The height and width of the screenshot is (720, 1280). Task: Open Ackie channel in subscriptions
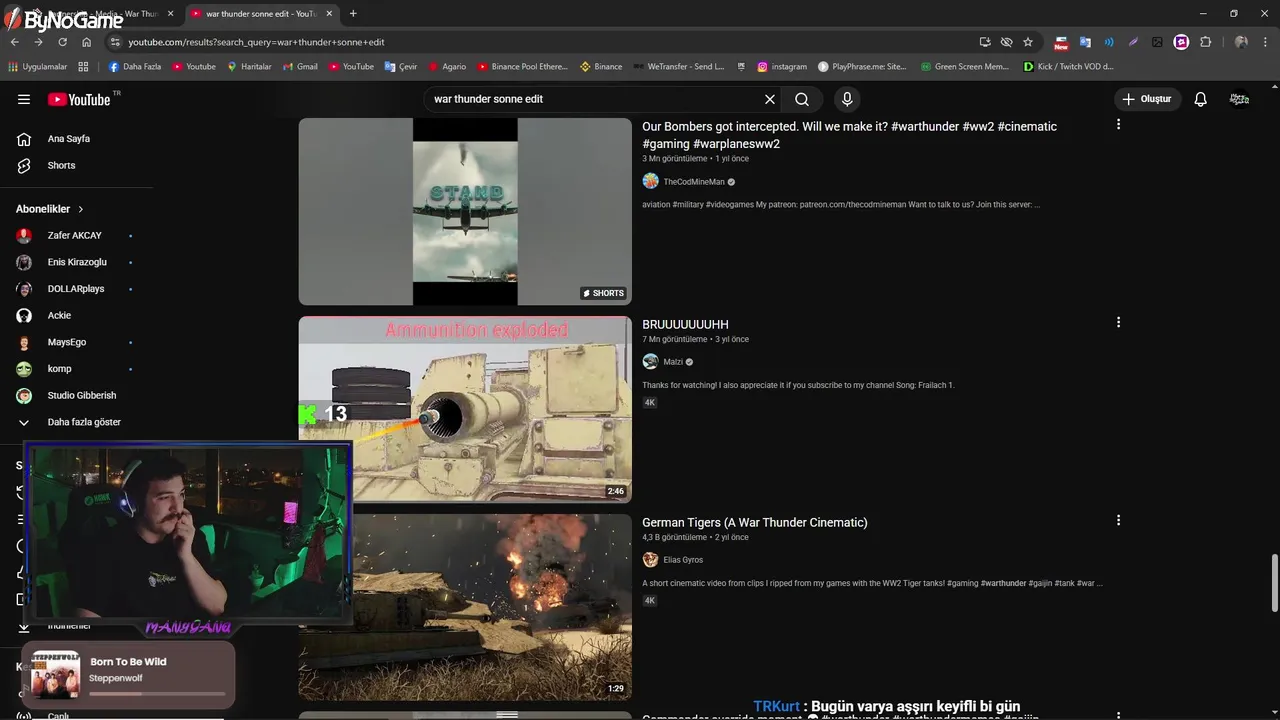pos(59,315)
